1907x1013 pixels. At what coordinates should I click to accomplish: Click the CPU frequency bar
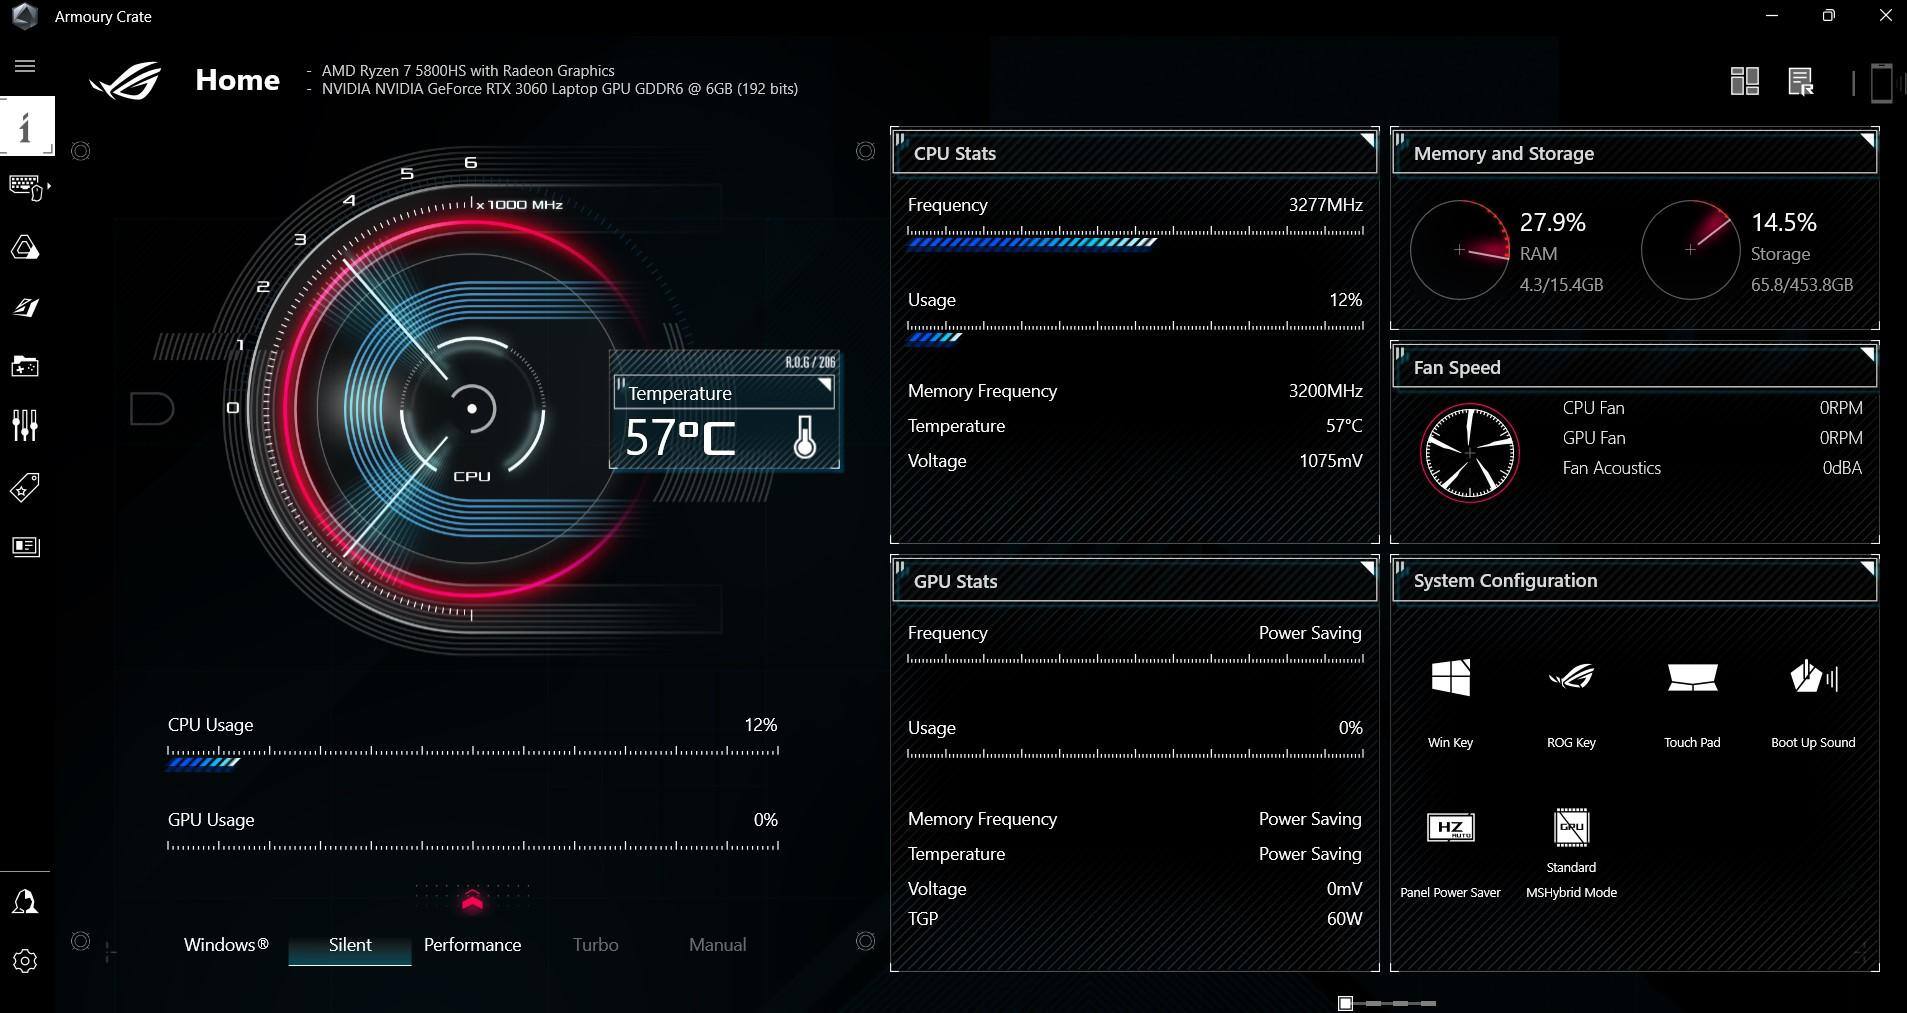[x=1134, y=237]
